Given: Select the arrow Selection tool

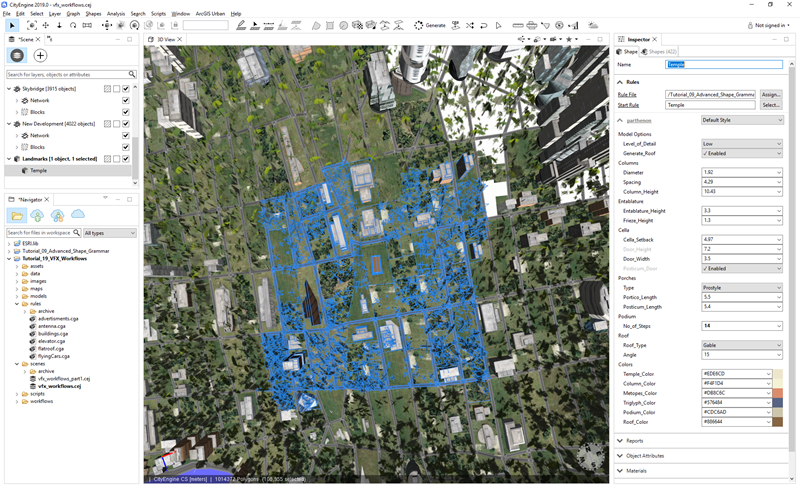Looking at the screenshot, I should tap(12, 25).
